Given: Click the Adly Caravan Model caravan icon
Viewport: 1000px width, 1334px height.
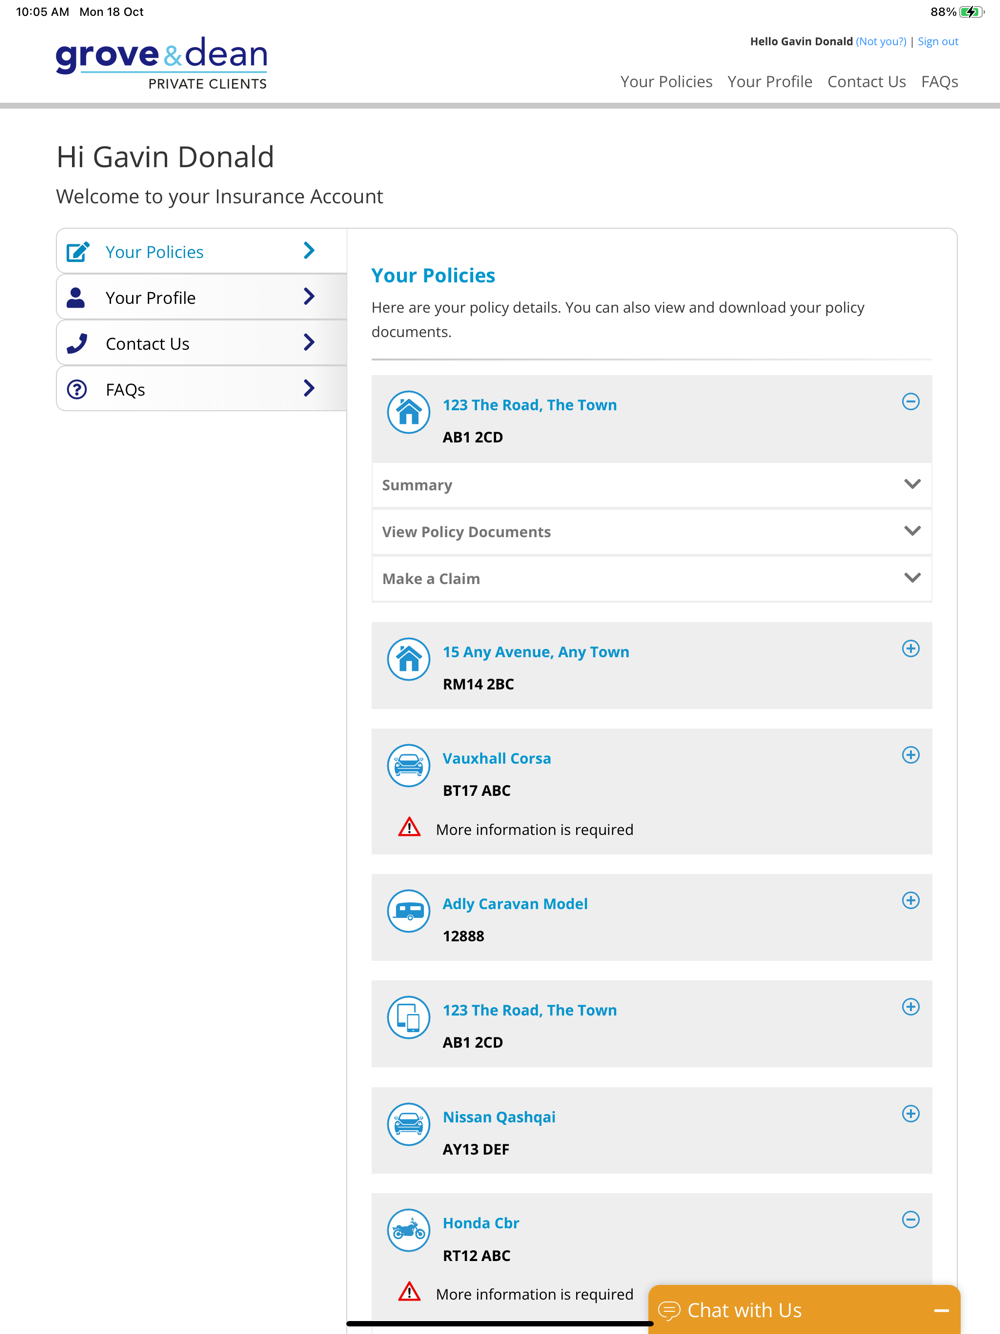Looking at the screenshot, I should click(x=408, y=911).
